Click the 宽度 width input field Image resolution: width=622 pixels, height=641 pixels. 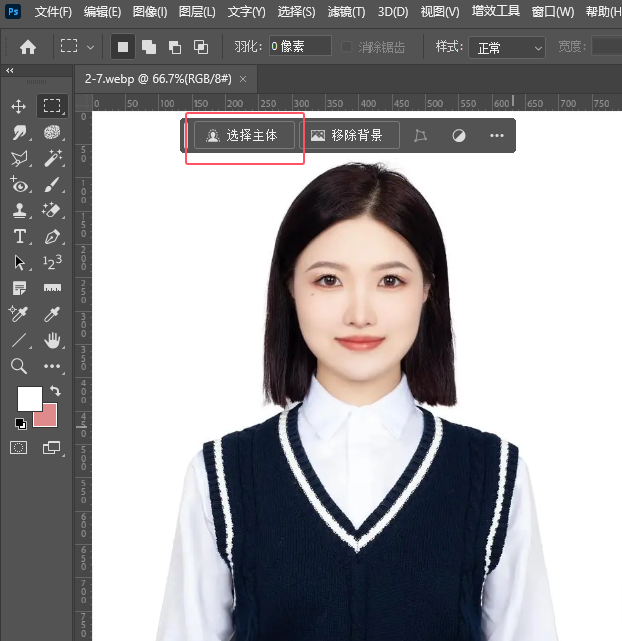[607, 46]
